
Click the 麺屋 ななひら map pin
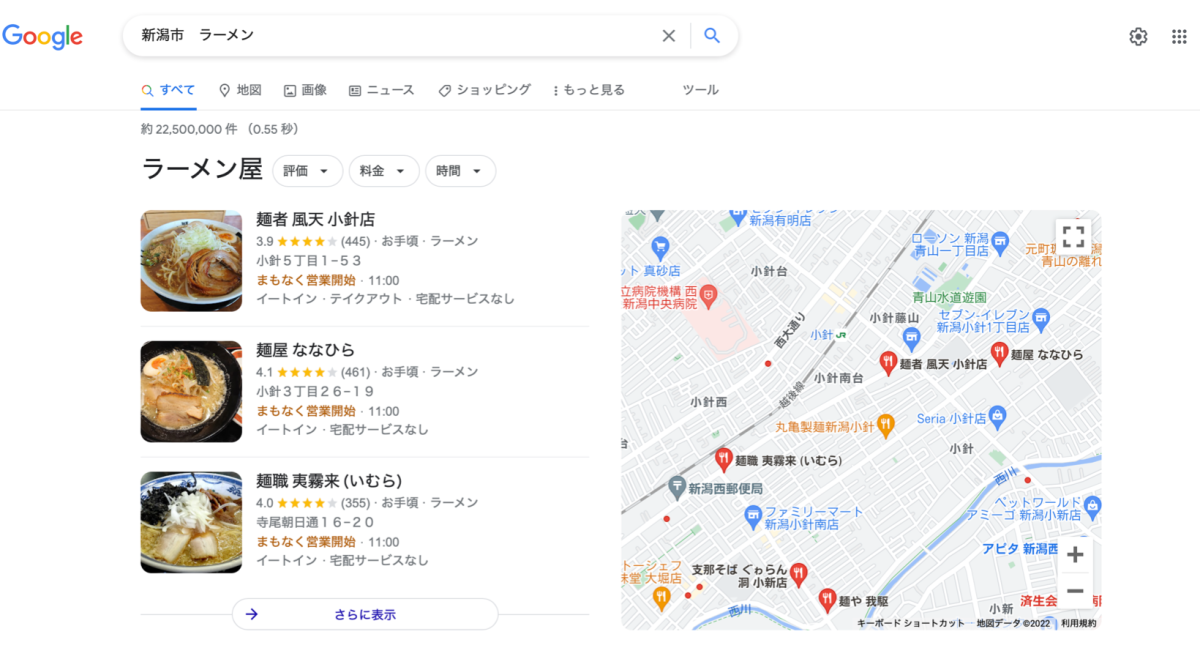click(998, 352)
